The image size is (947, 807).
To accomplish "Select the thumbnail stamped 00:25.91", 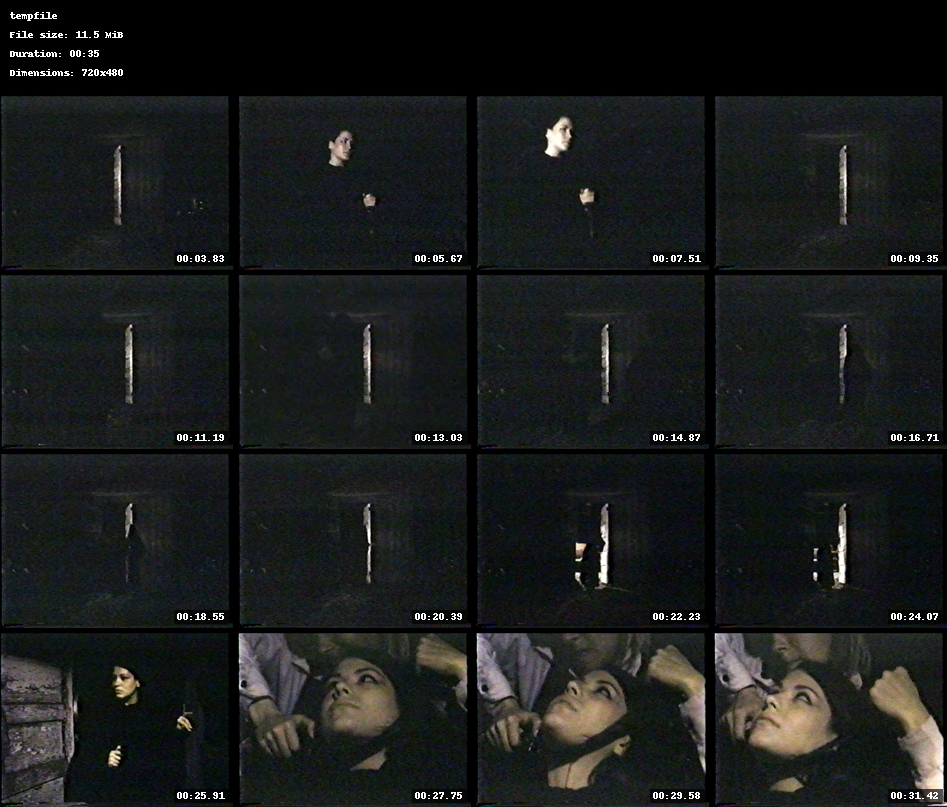I will coord(115,719).
